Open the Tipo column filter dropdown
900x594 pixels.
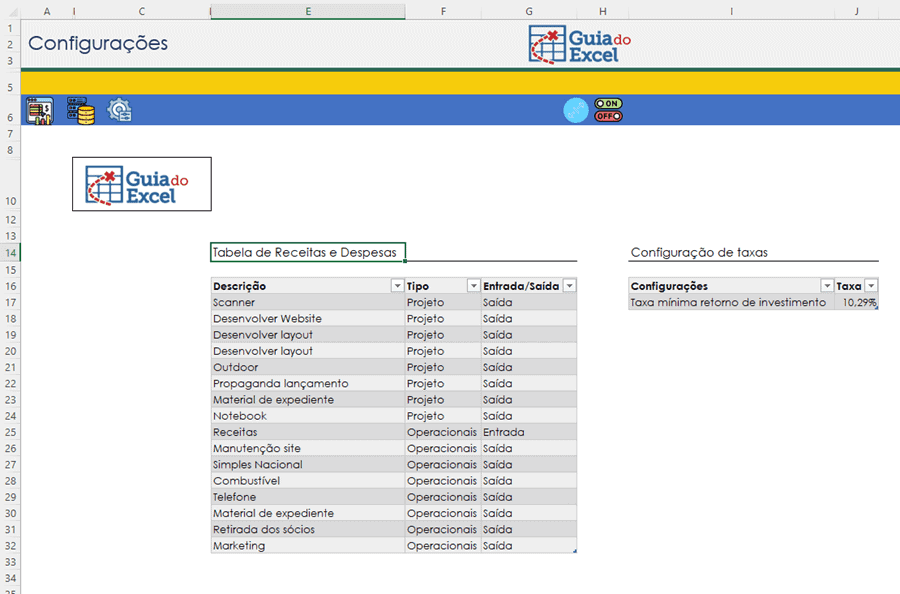coord(473,286)
